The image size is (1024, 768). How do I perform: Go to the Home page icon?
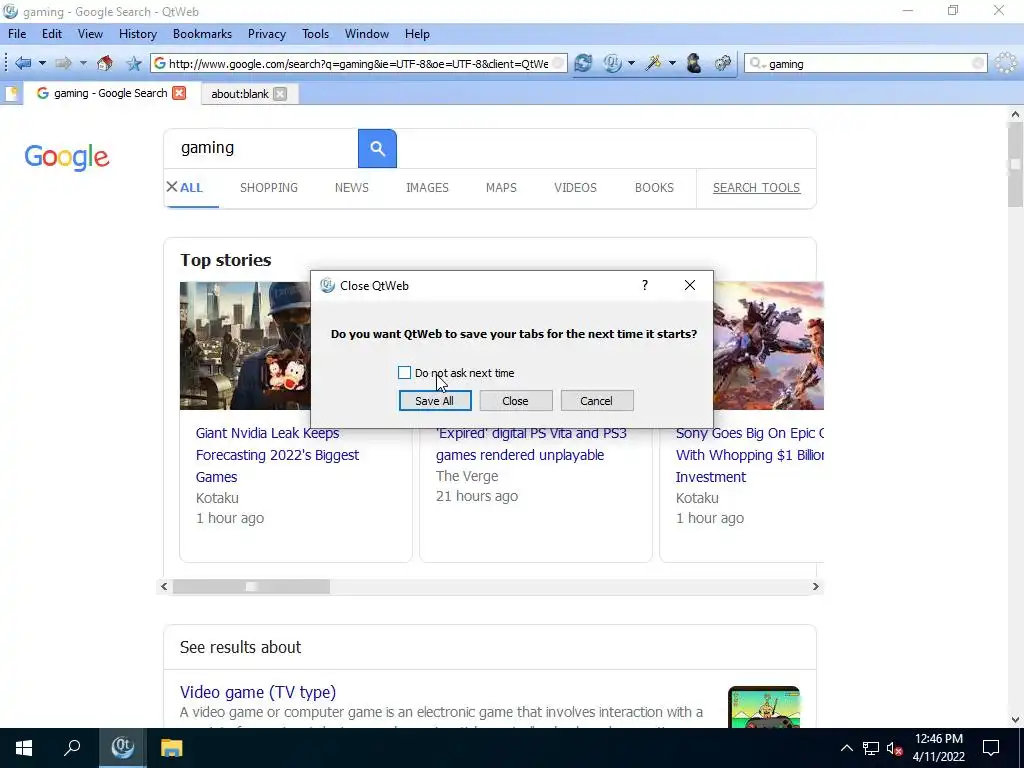point(104,63)
